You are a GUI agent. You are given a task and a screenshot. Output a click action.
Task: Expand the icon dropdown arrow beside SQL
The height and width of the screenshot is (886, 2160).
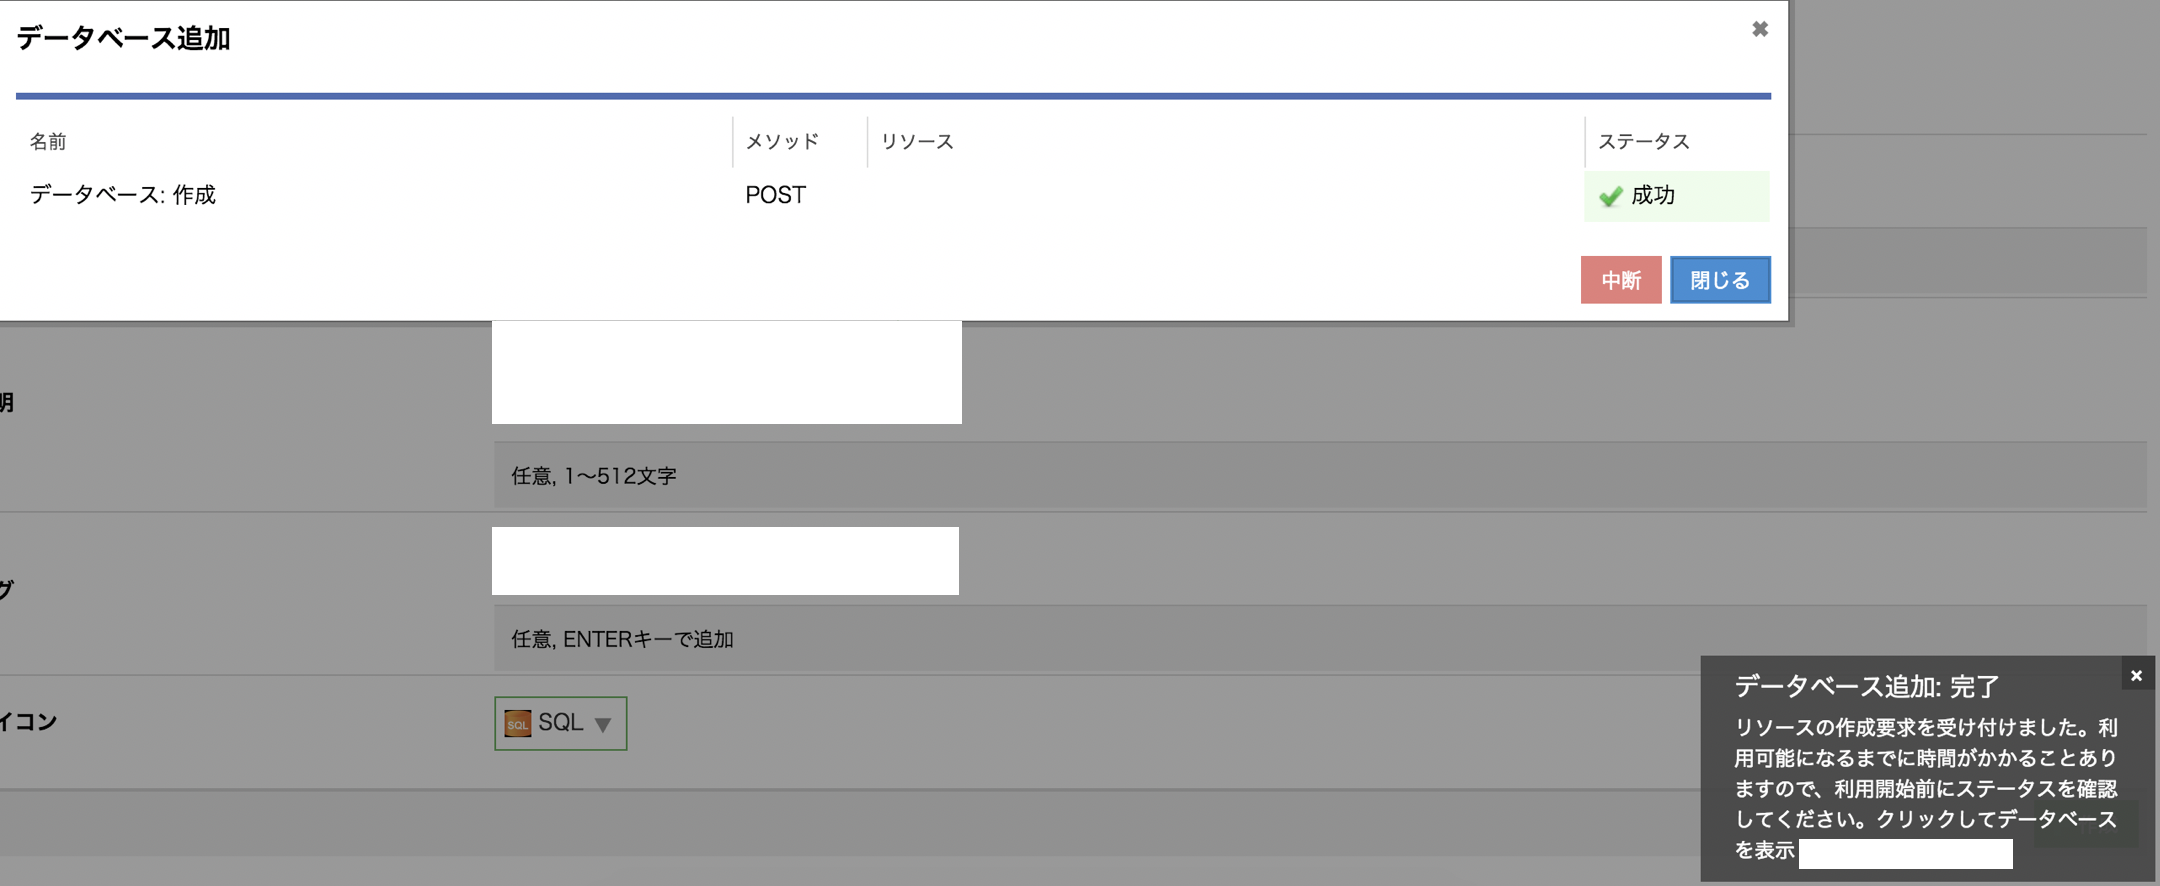click(603, 724)
